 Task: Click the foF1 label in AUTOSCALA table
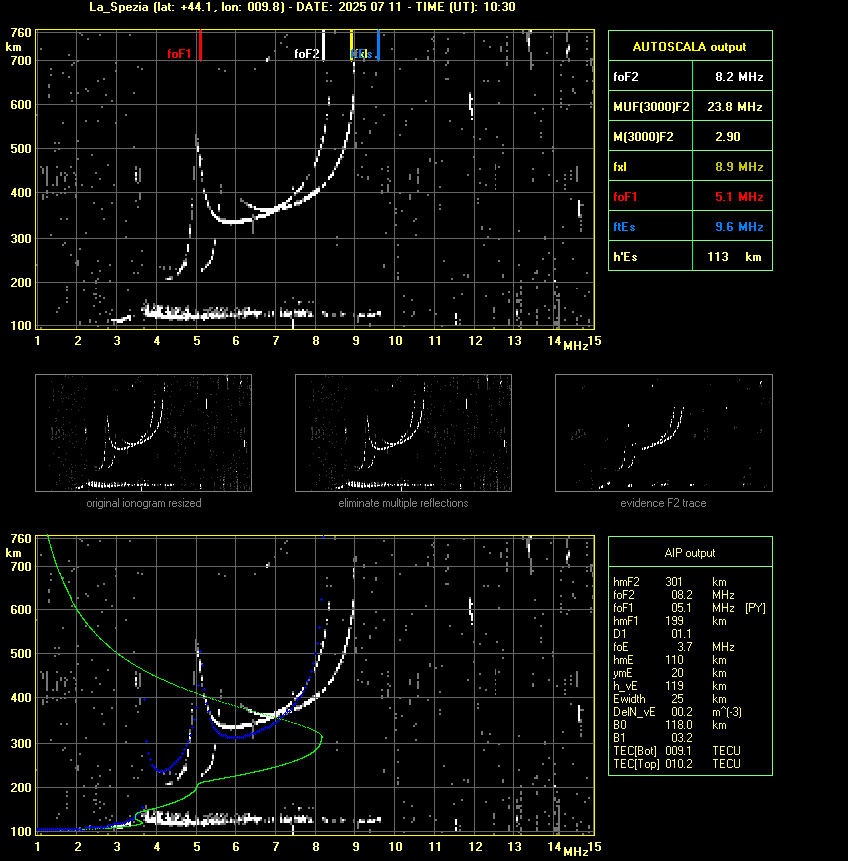[625, 197]
